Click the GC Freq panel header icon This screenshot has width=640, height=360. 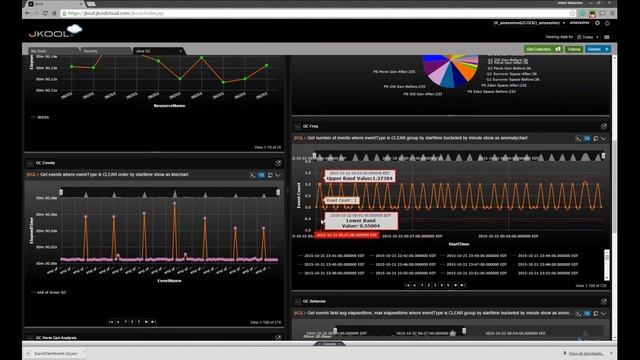tap(297, 127)
